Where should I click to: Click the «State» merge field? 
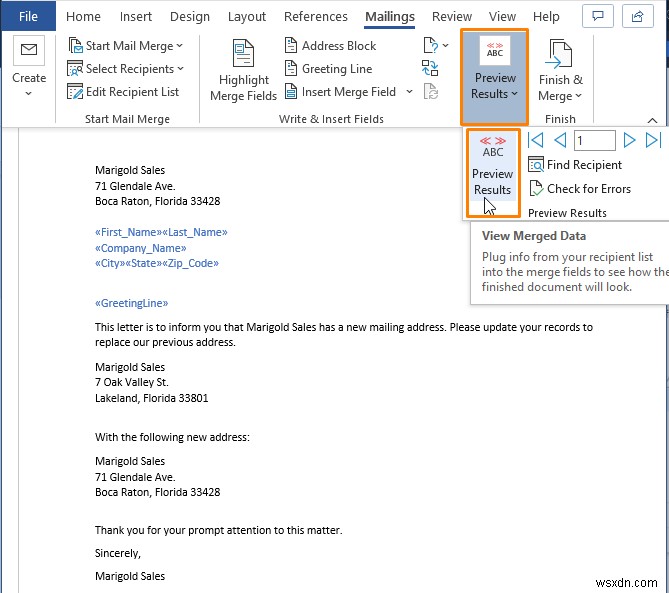click(x=143, y=263)
